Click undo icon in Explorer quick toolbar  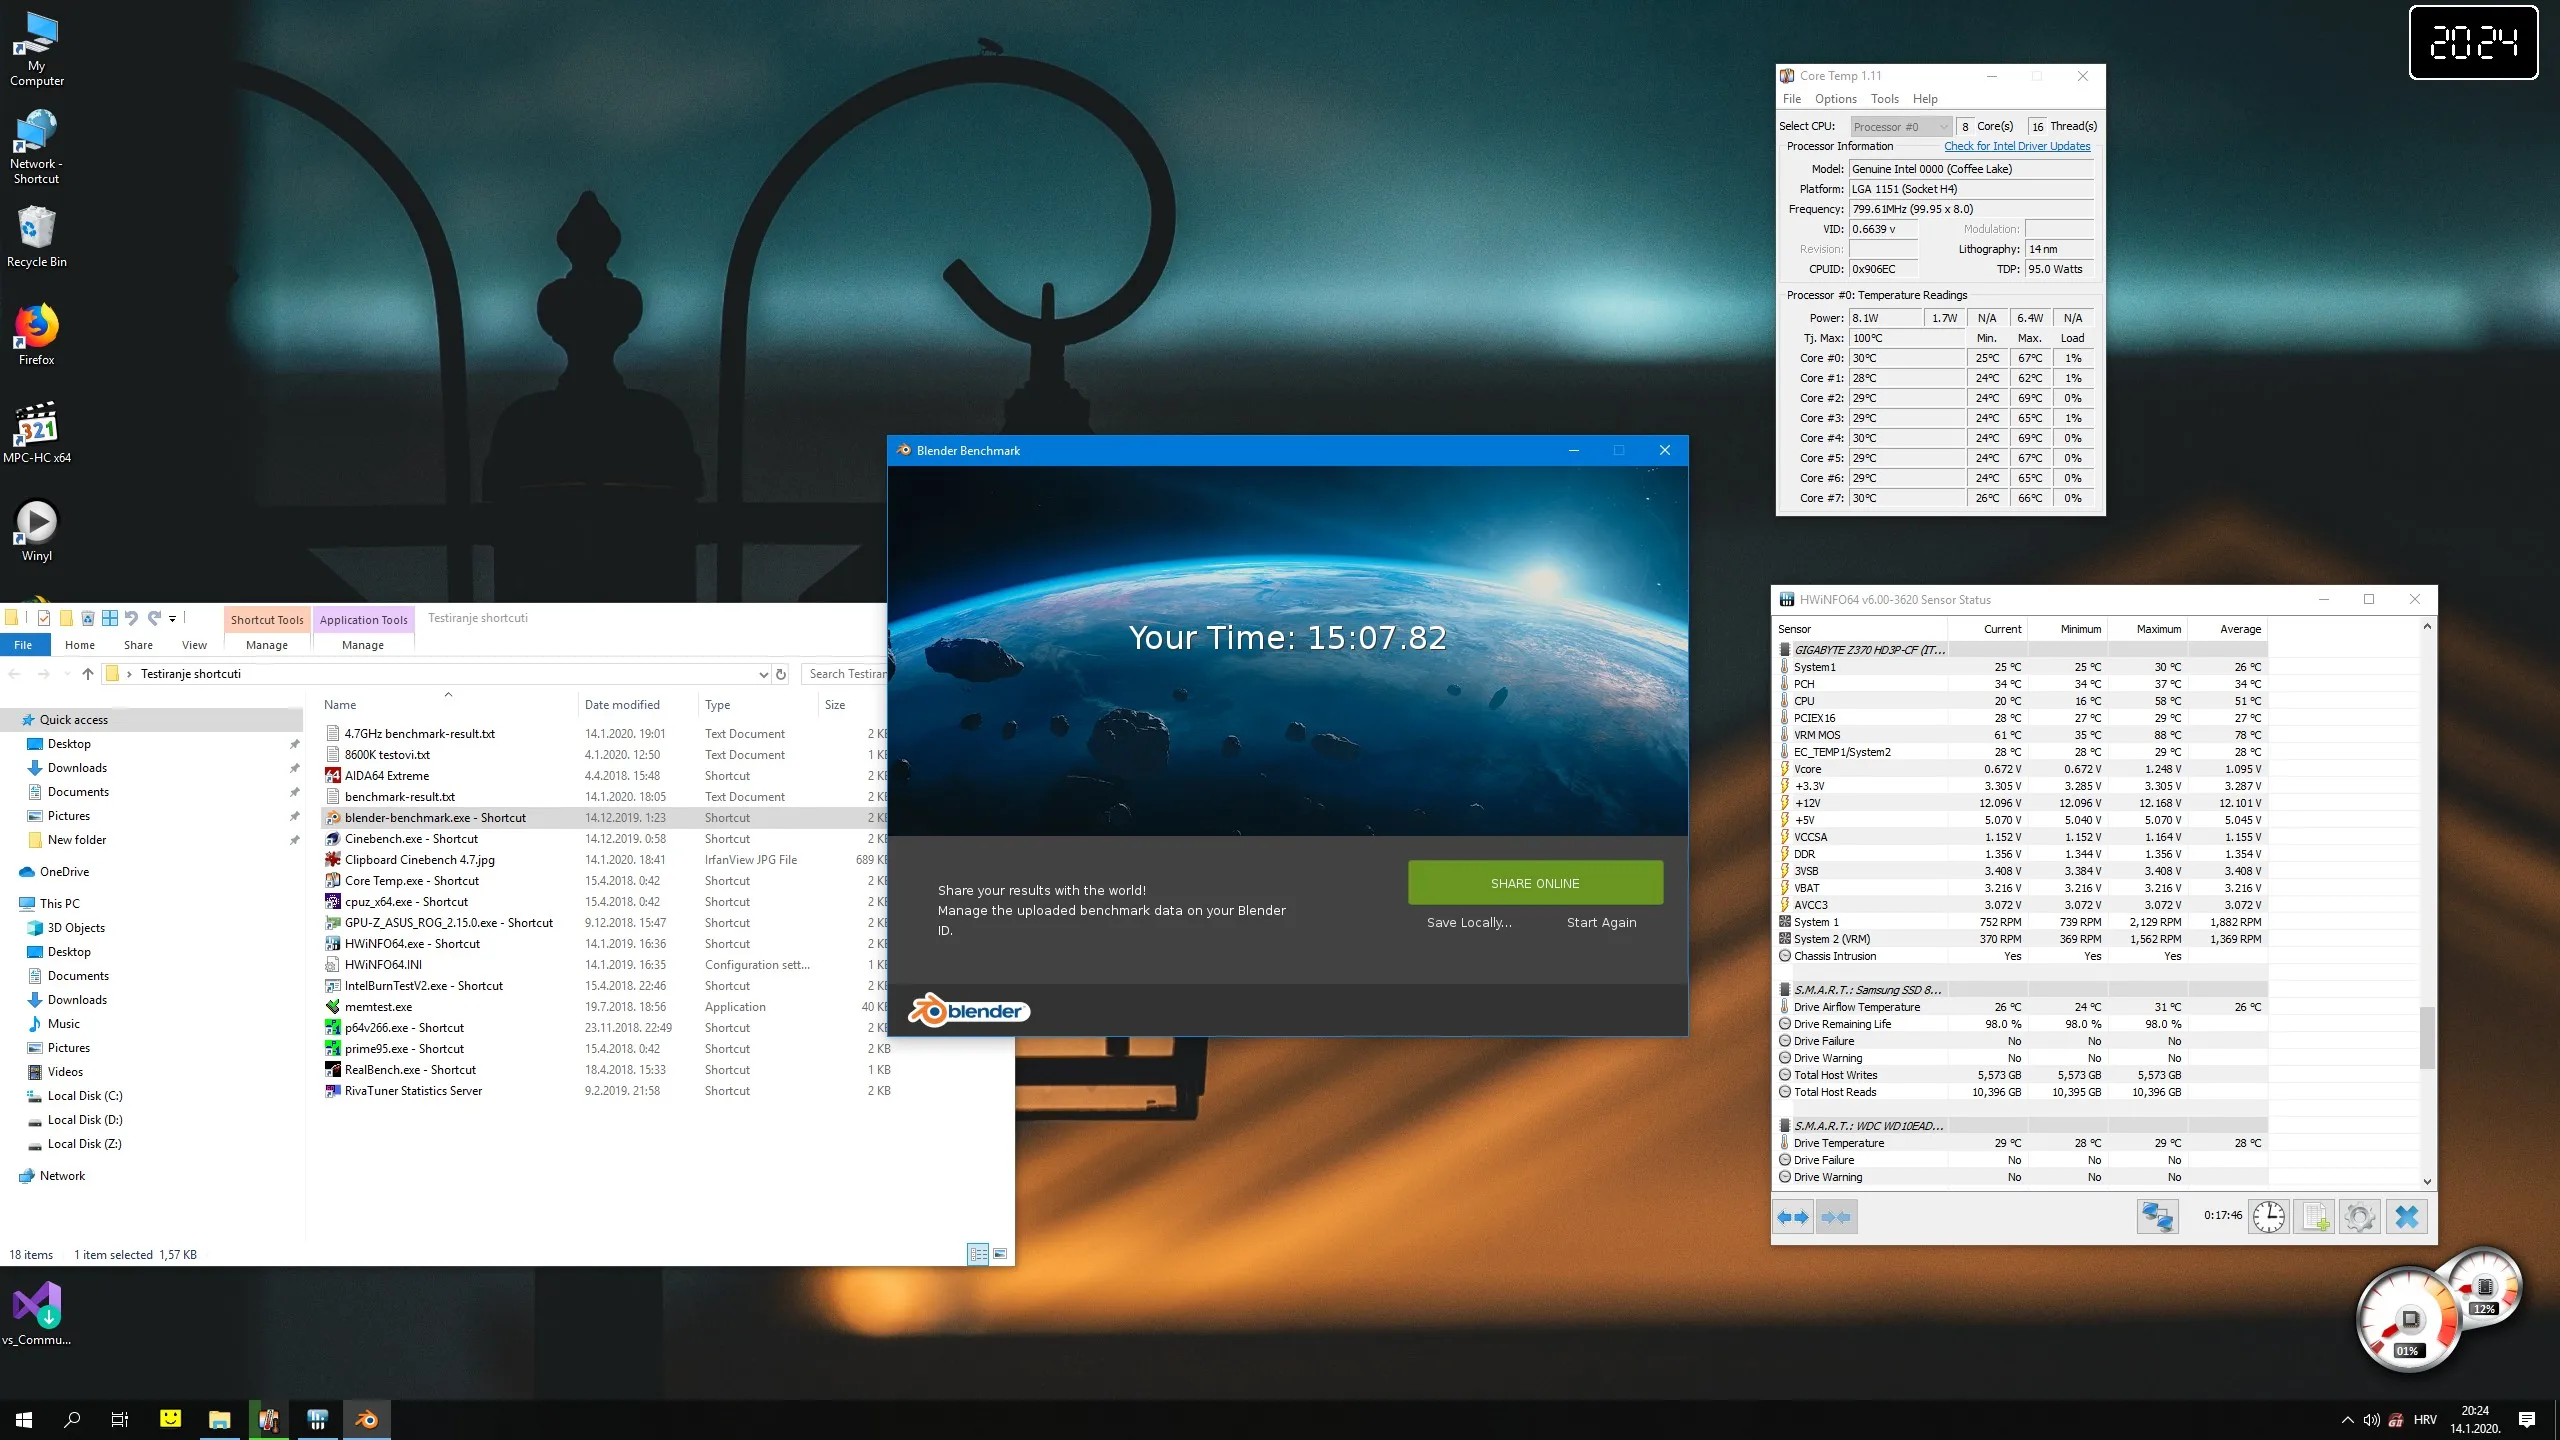131,618
